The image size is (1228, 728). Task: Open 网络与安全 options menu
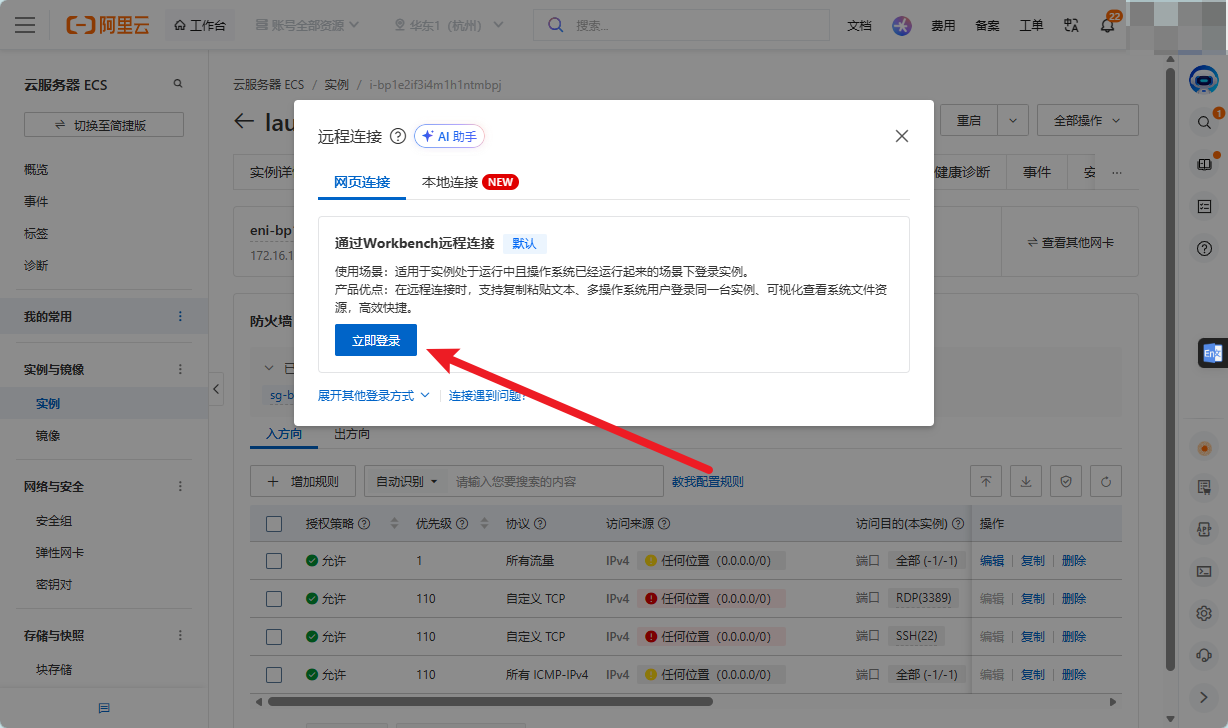(x=181, y=486)
